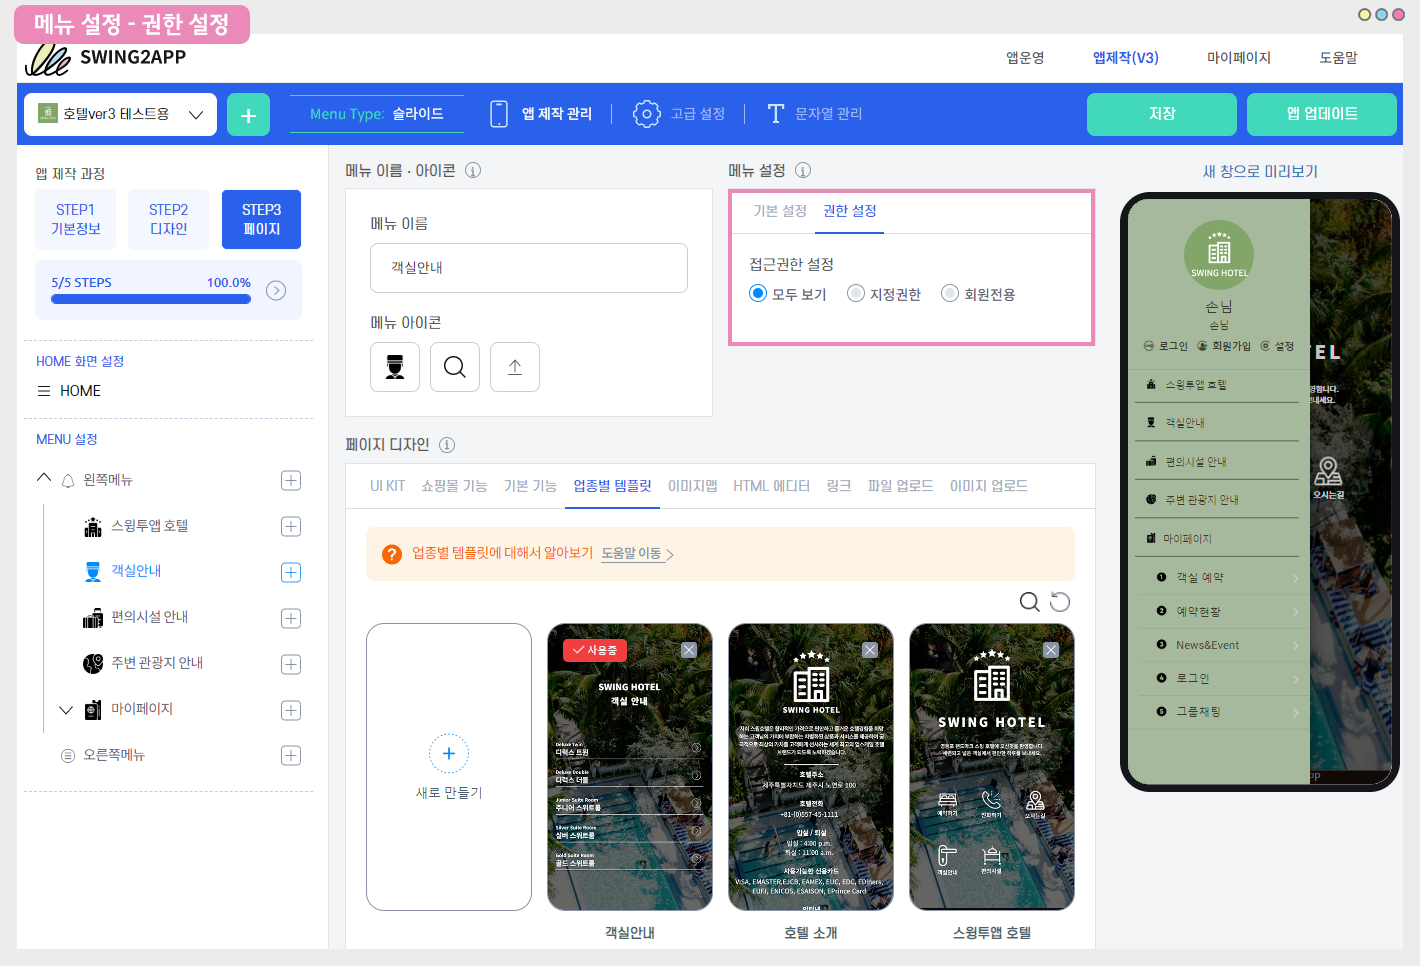This screenshot has height=966, width=1420.
Task: Upload a custom menu icon
Action: pos(515,367)
